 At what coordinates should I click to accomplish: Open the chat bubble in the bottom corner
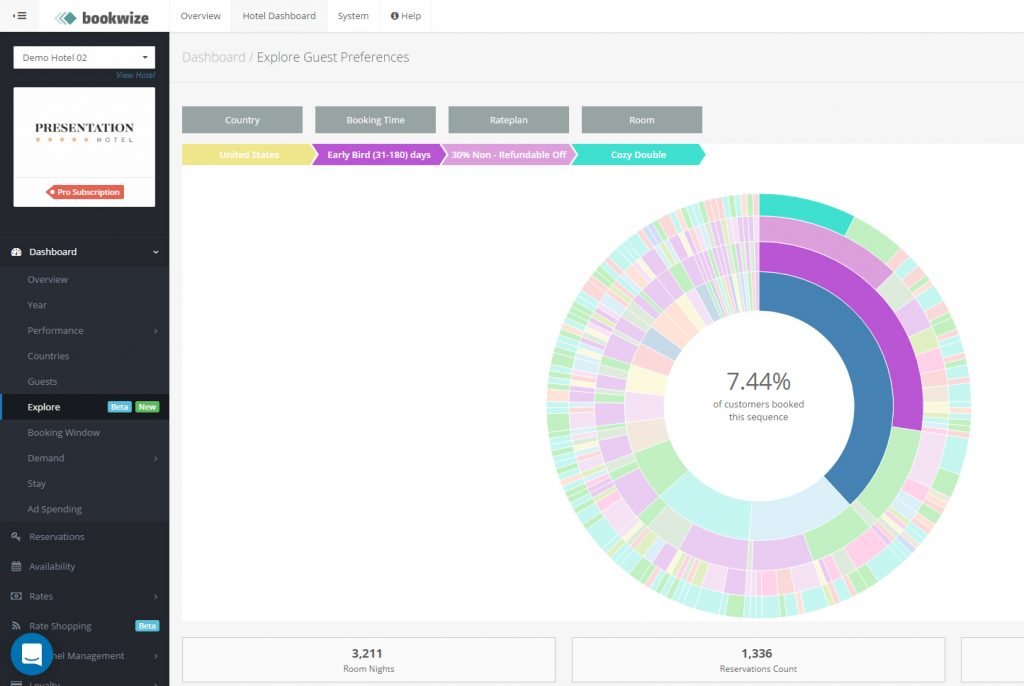(30, 653)
